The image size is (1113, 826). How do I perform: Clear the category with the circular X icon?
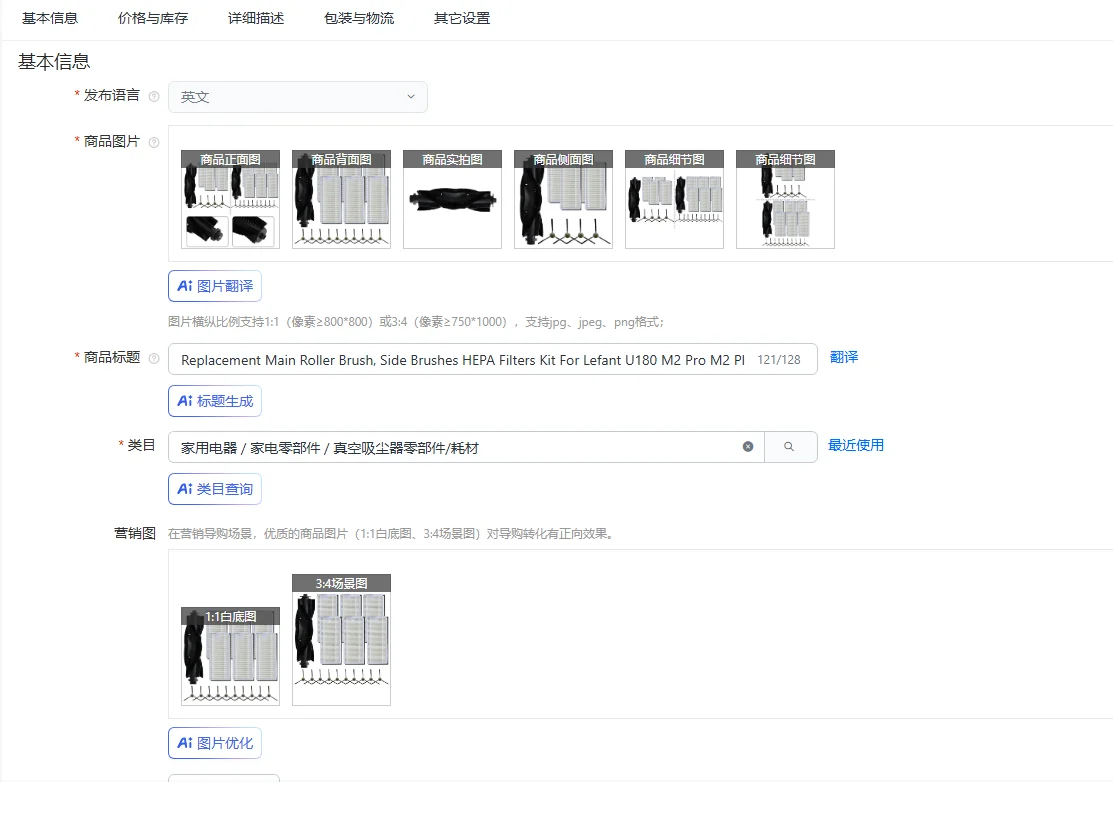(x=747, y=447)
